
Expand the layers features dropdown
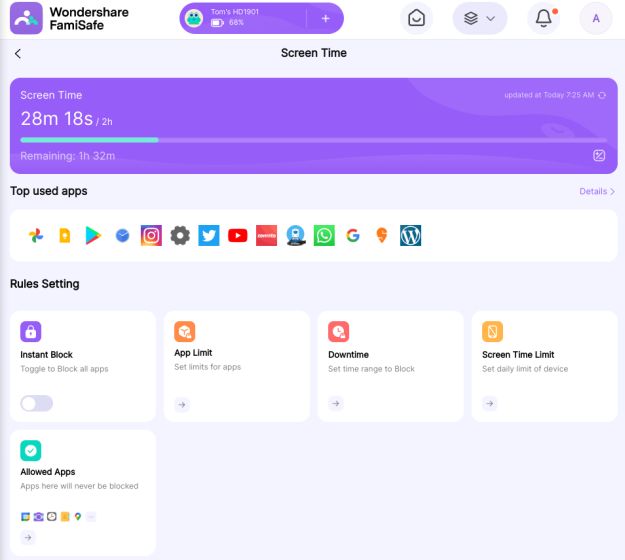point(480,18)
